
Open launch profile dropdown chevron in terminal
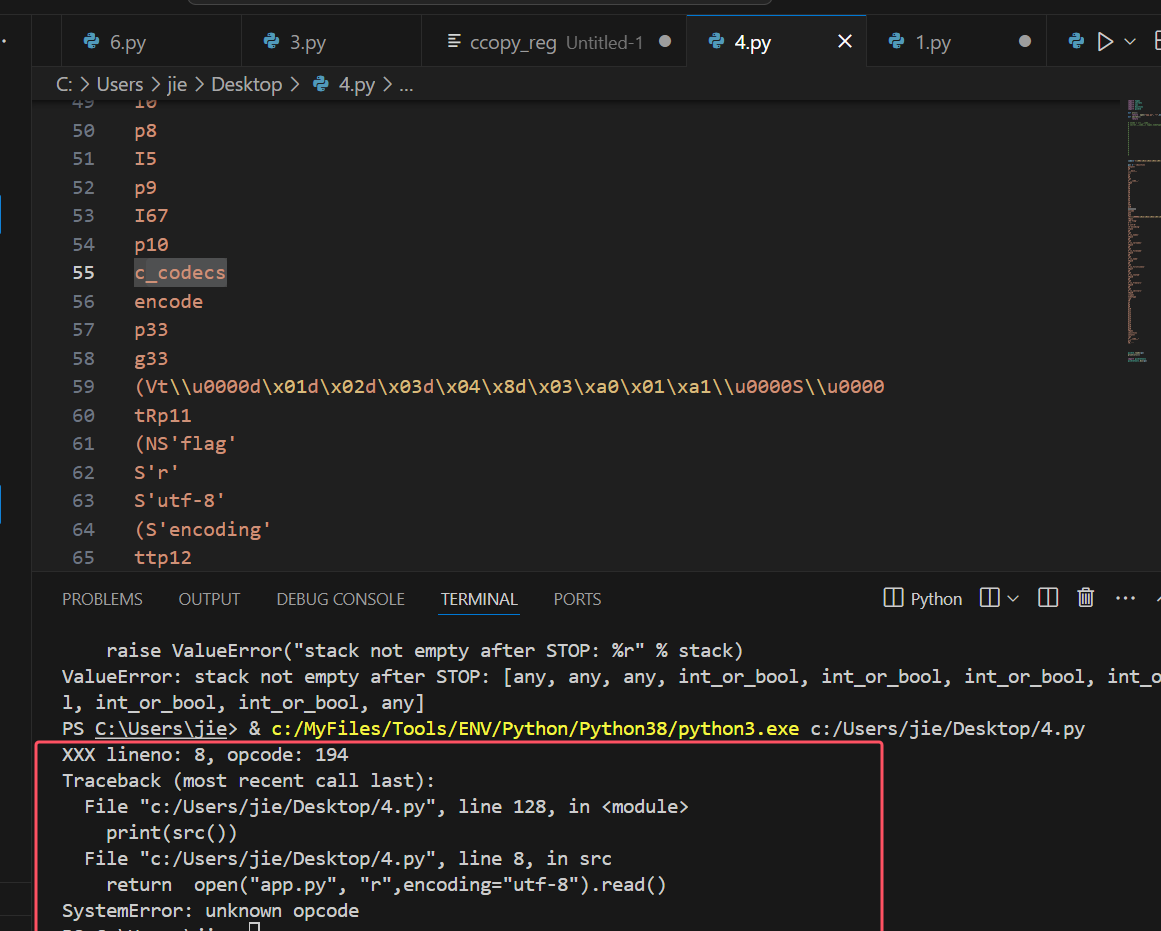1013,598
